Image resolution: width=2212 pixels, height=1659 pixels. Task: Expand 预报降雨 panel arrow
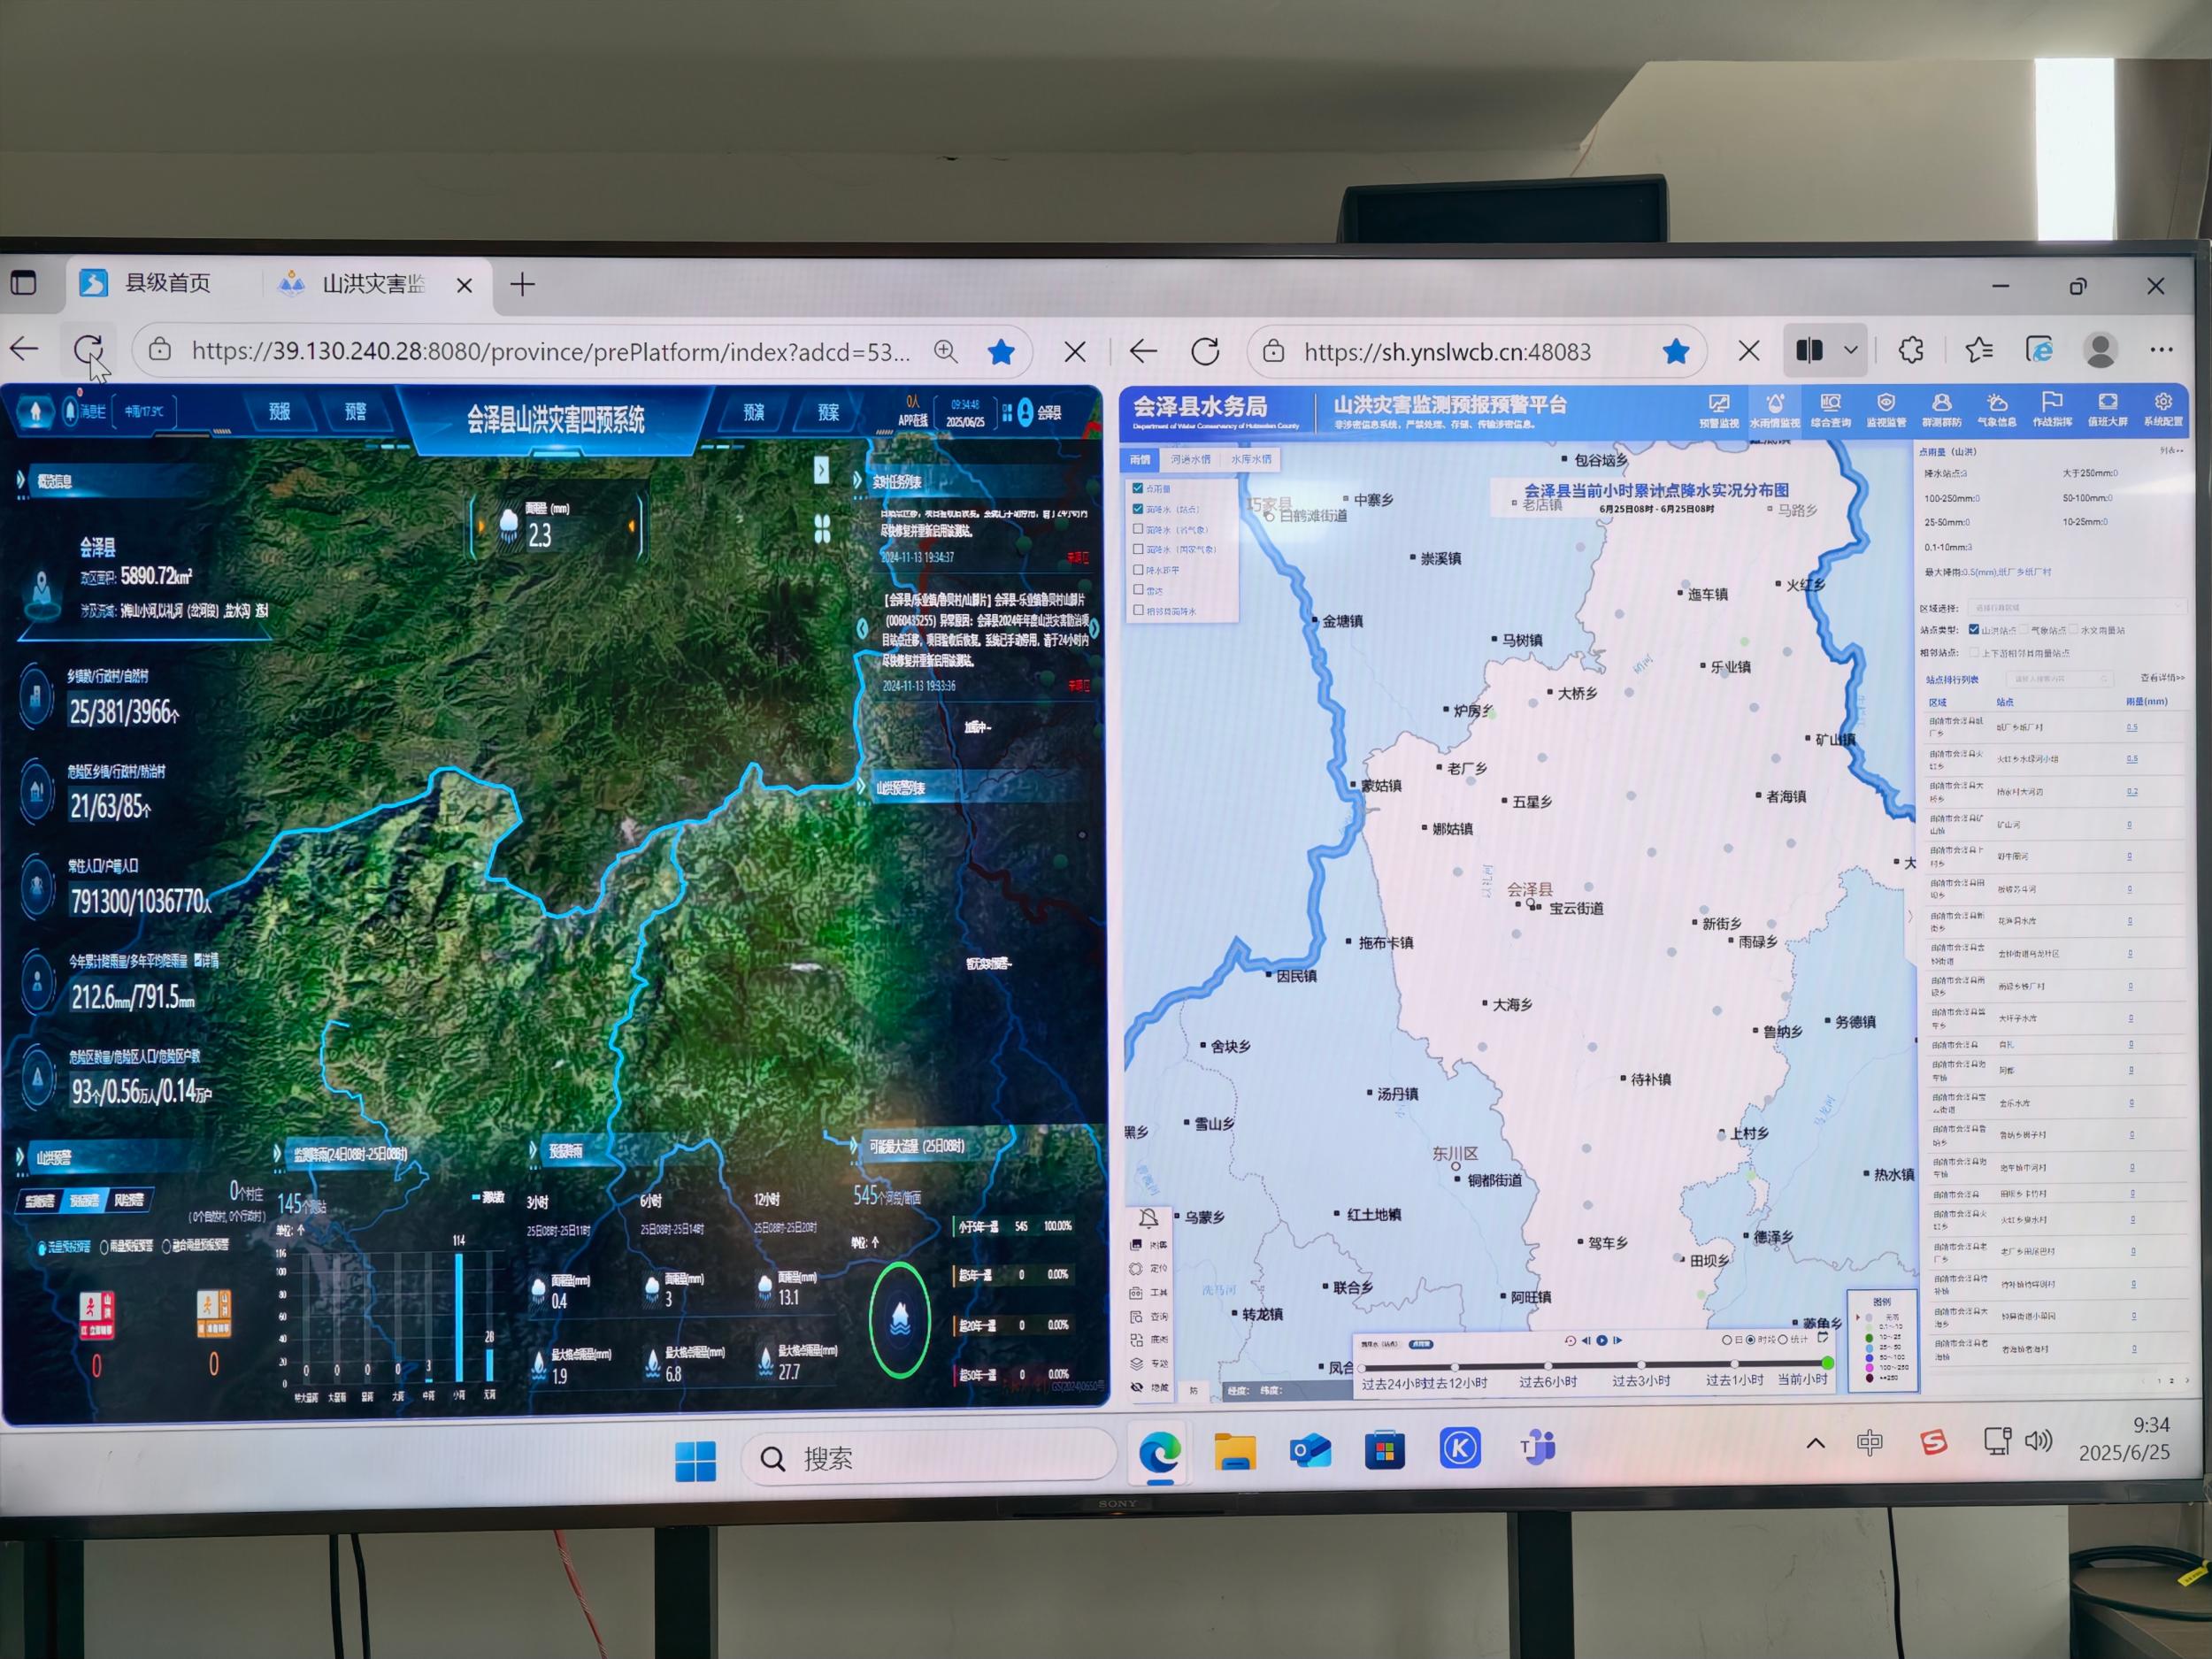tap(534, 1151)
